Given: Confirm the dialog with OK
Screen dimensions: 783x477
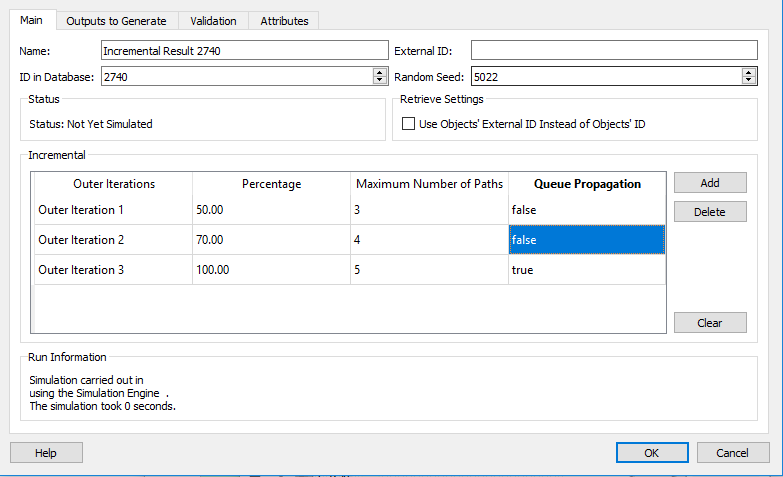Looking at the screenshot, I should (652, 453).
